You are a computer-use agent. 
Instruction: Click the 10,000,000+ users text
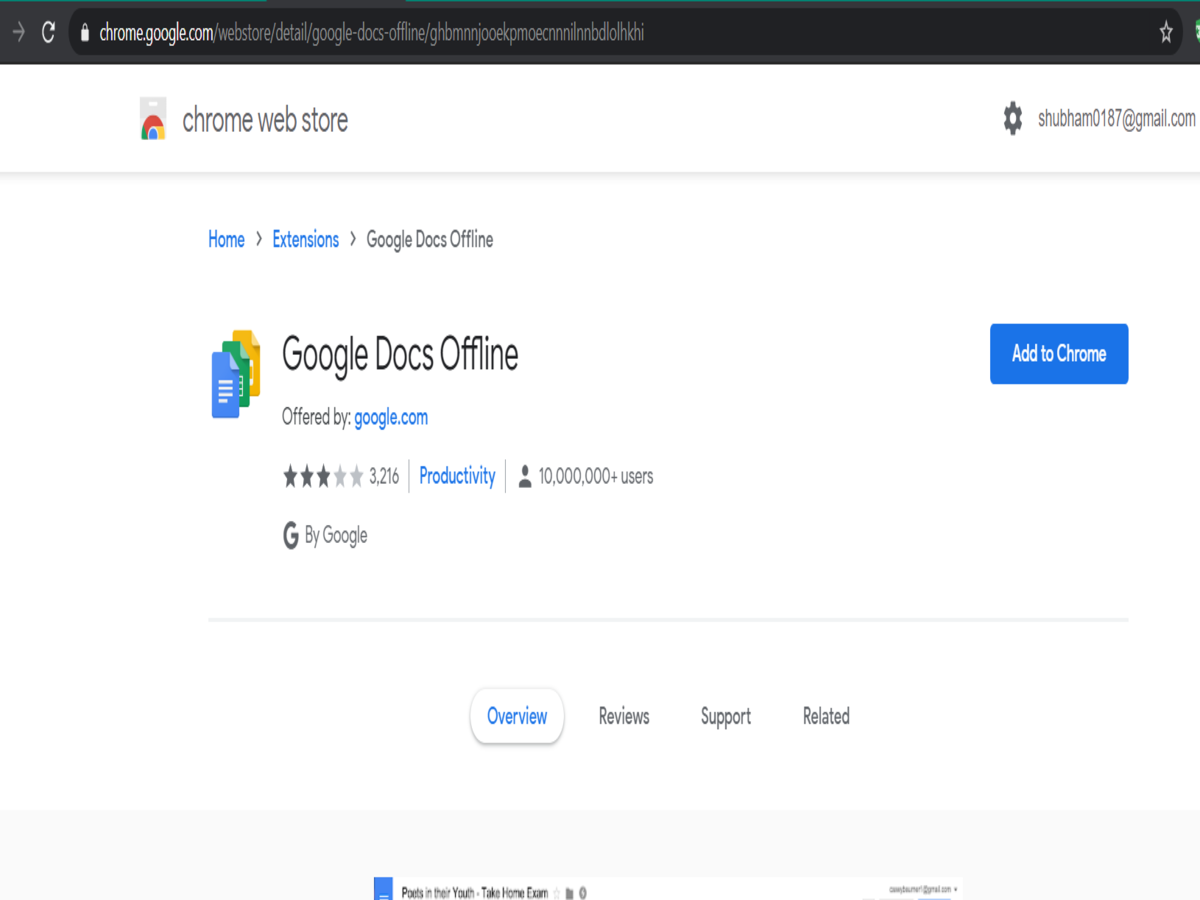pyautogui.click(x=596, y=476)
